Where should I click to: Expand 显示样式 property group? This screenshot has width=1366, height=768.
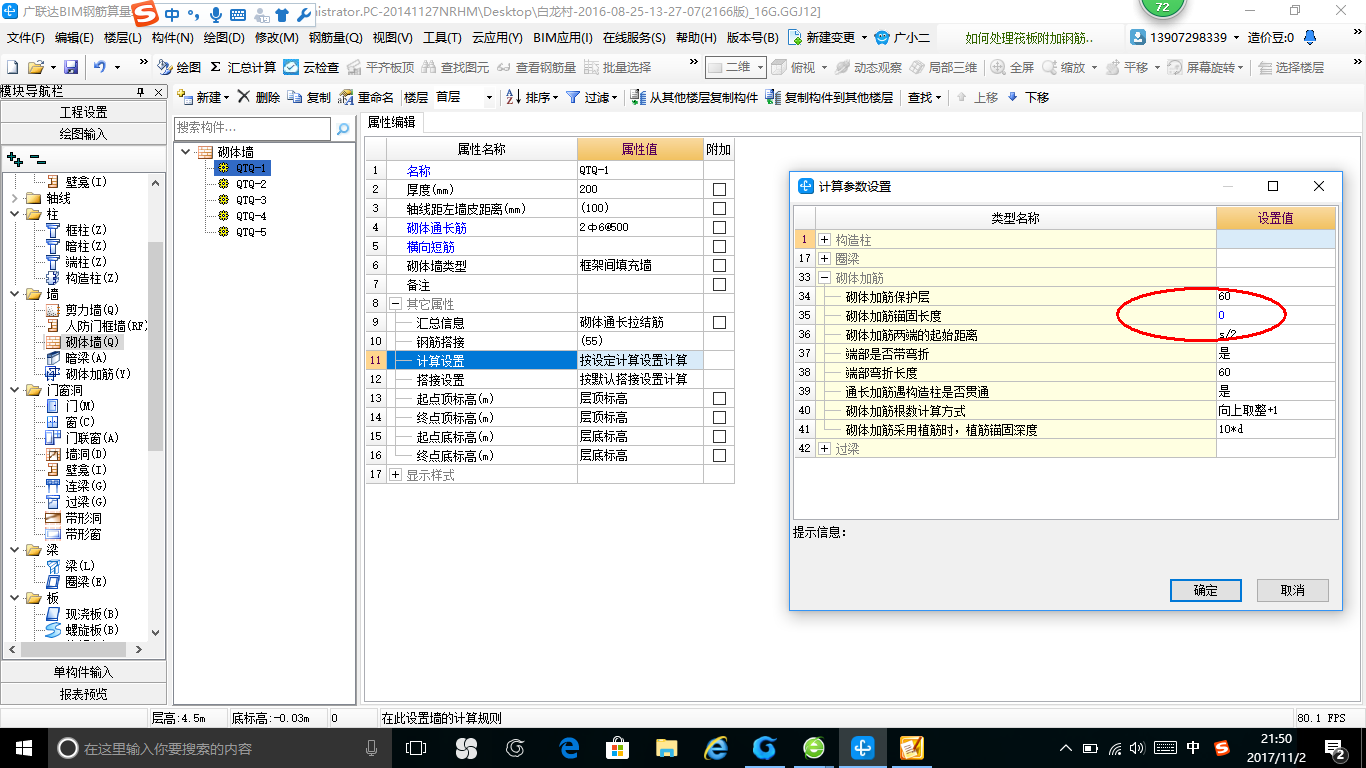coord(396,475)
